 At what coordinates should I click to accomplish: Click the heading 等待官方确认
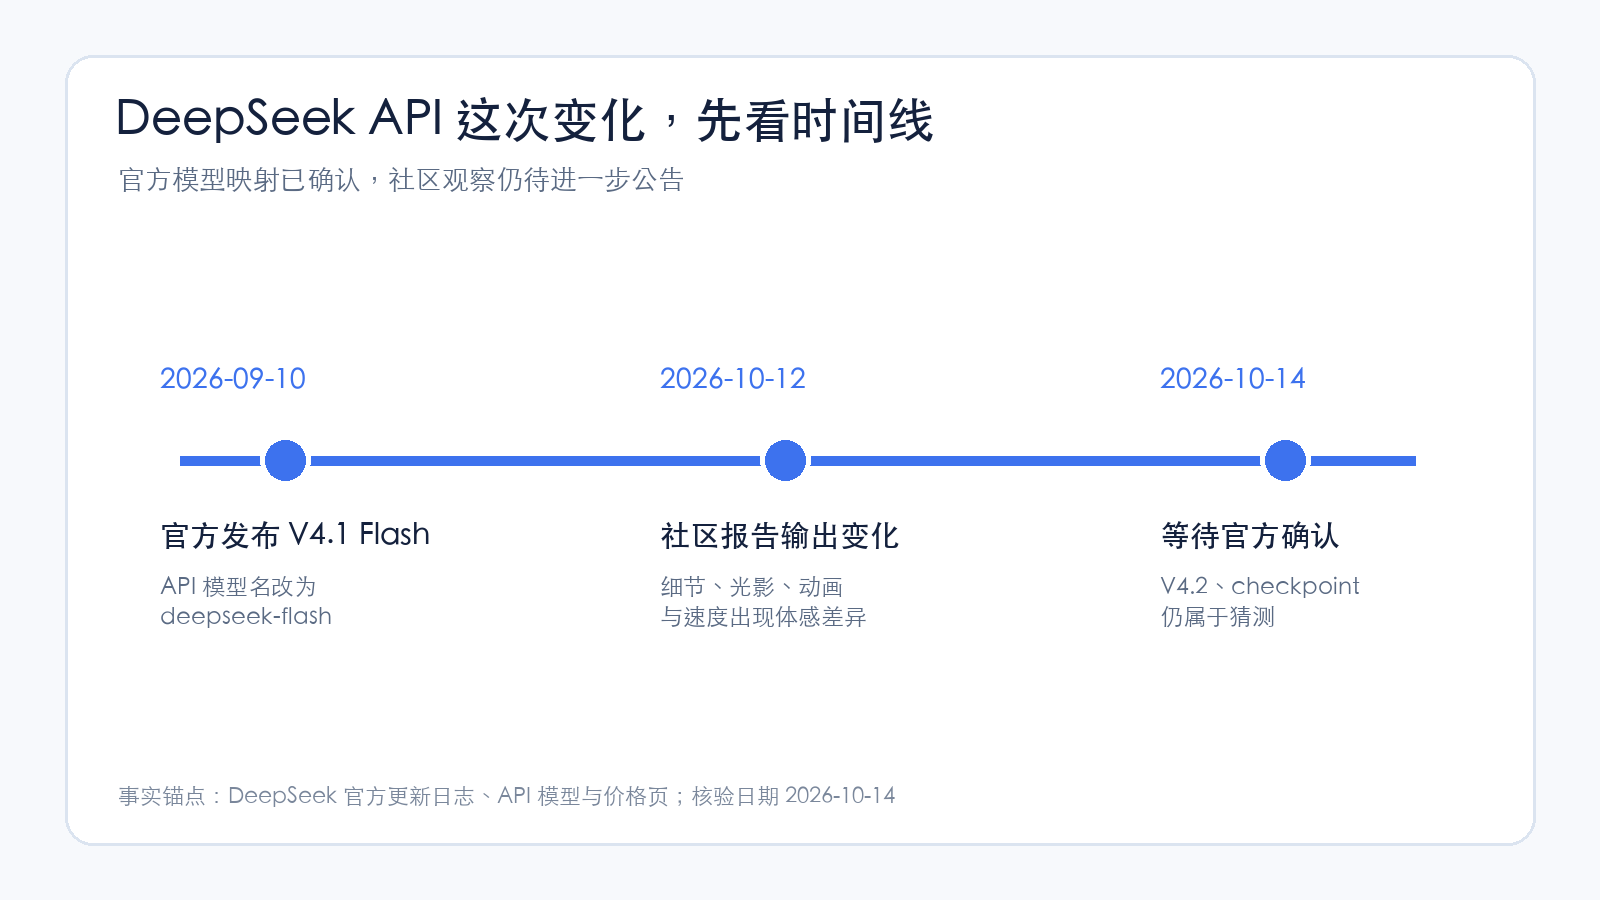[1250, 536]
